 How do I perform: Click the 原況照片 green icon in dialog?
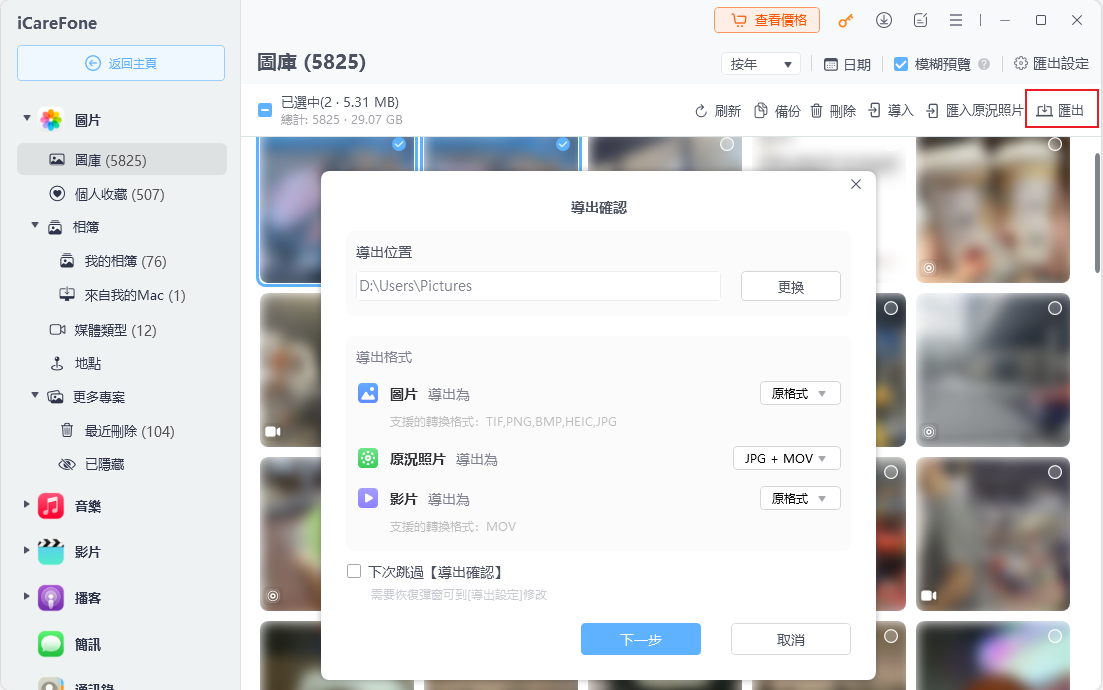point(368,459)
